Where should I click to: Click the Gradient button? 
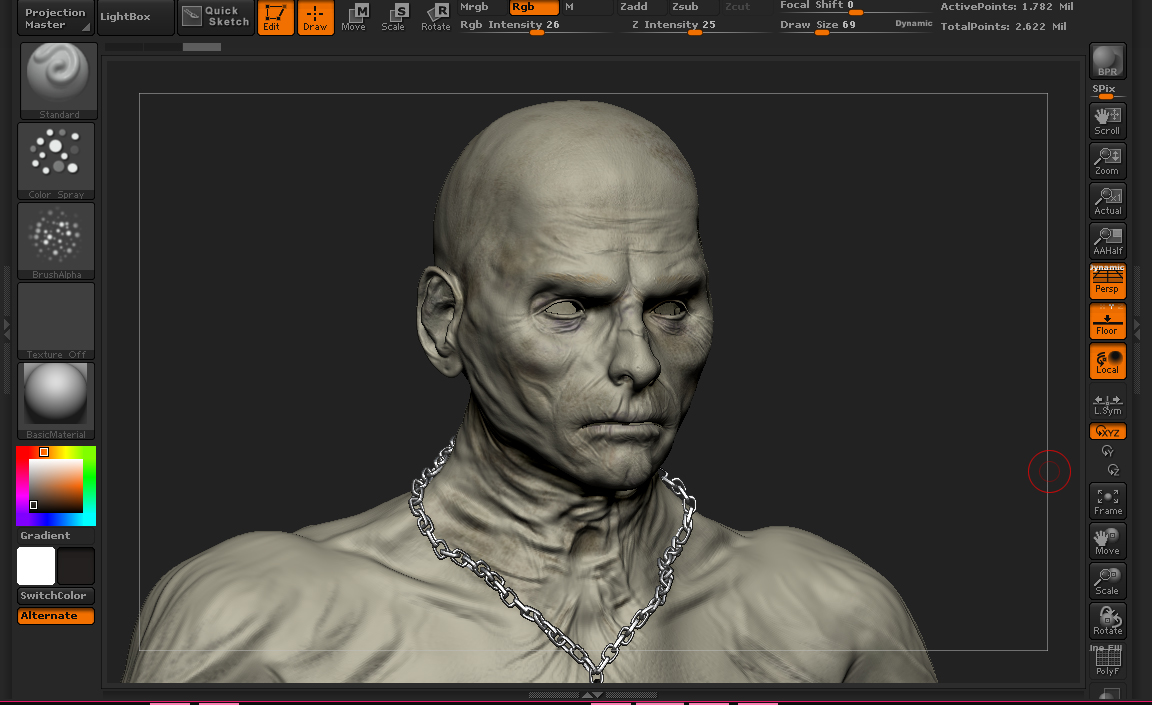click(x=56, y=535)
